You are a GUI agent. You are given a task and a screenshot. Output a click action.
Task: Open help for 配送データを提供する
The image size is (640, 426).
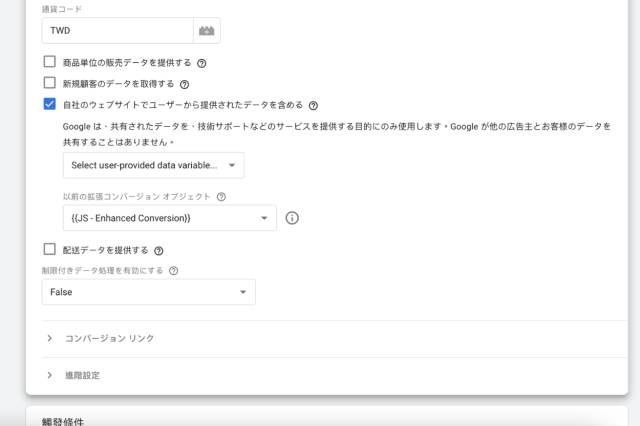[159, 251]
